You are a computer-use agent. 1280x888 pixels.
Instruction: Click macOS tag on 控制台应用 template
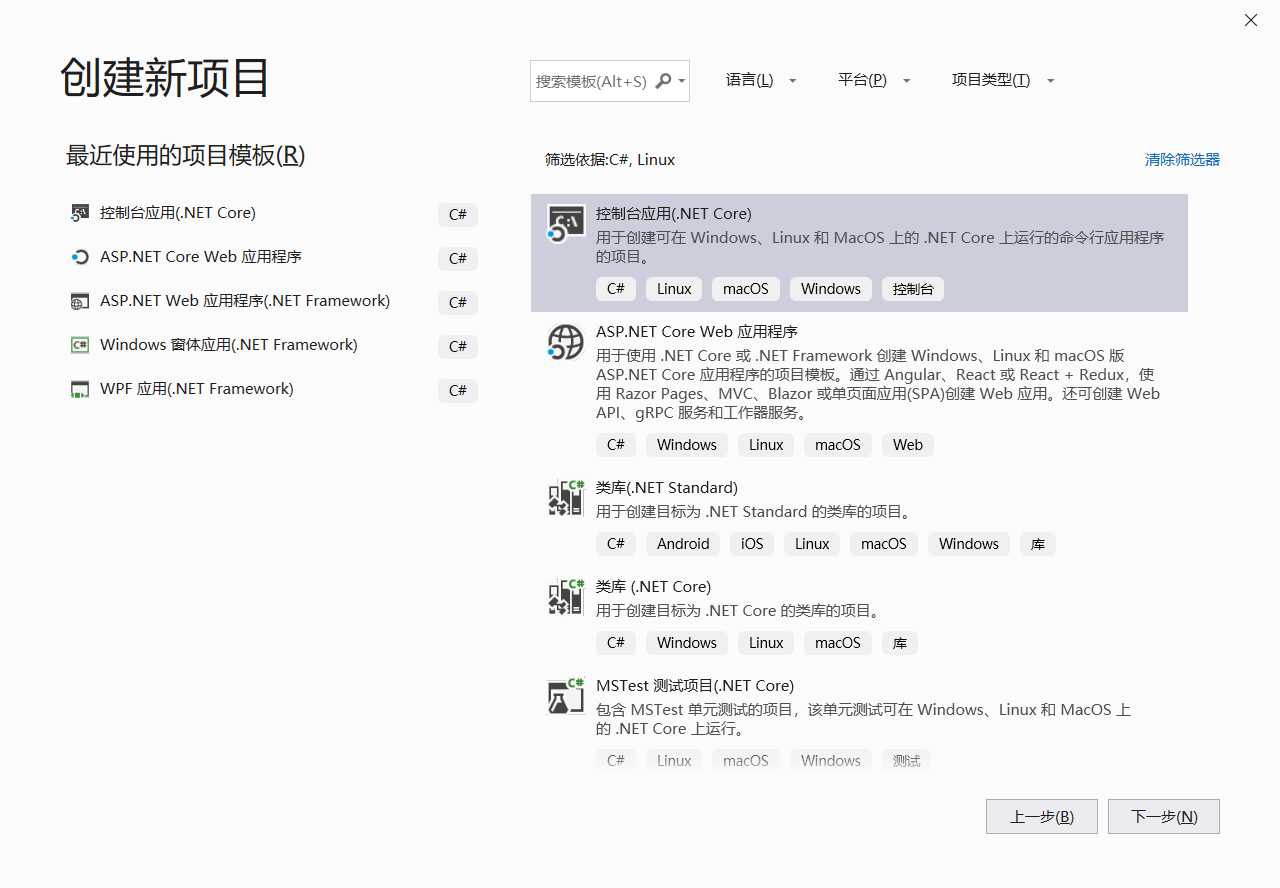pyautogui.click(x=746, y=288)
